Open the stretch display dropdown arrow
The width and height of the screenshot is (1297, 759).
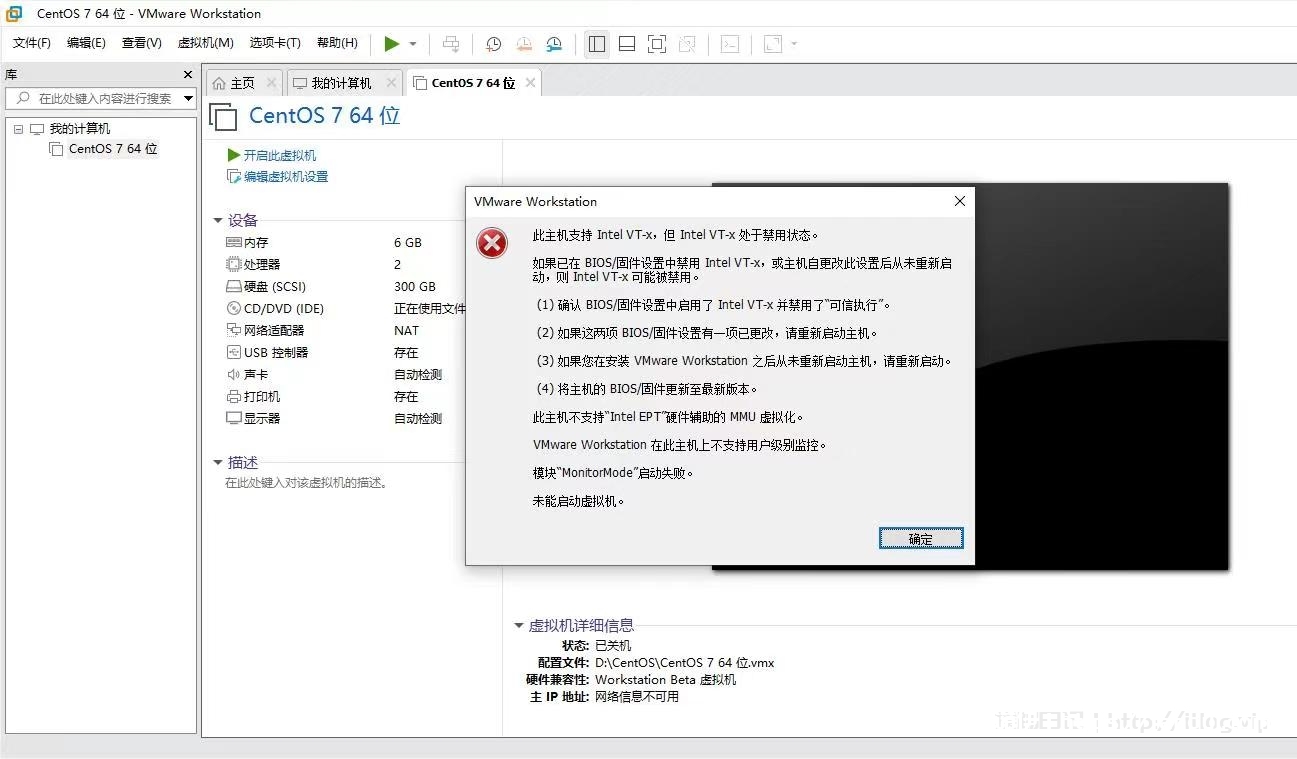point(794,44)
